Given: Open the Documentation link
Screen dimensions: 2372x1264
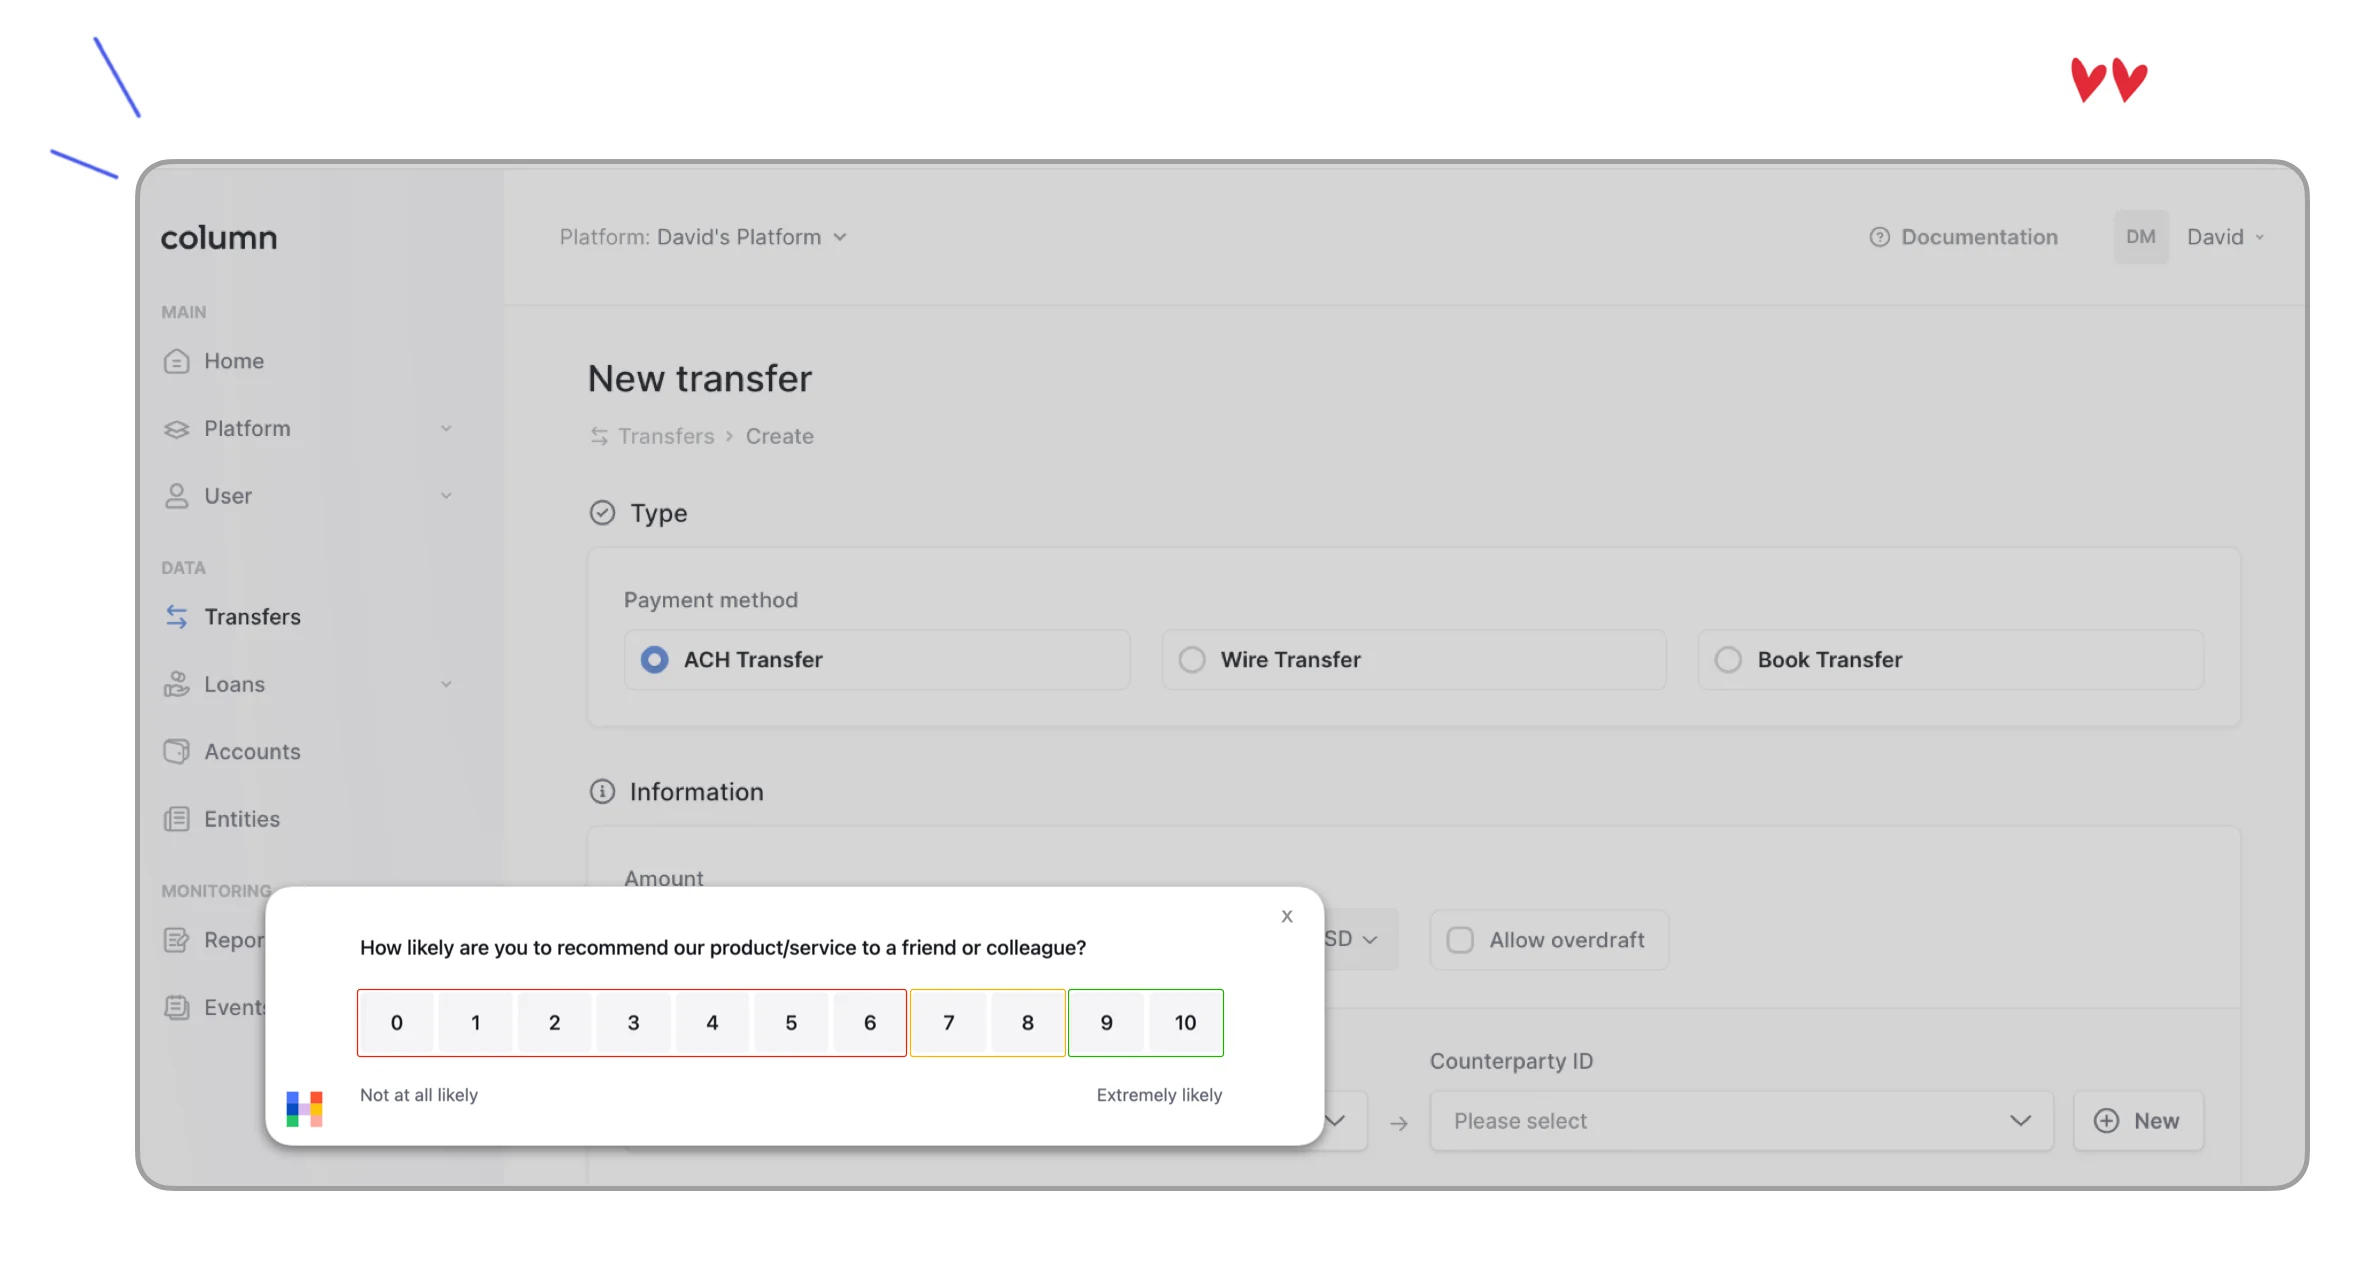Looking at the screenshot, I should (x=1963, y=237).
